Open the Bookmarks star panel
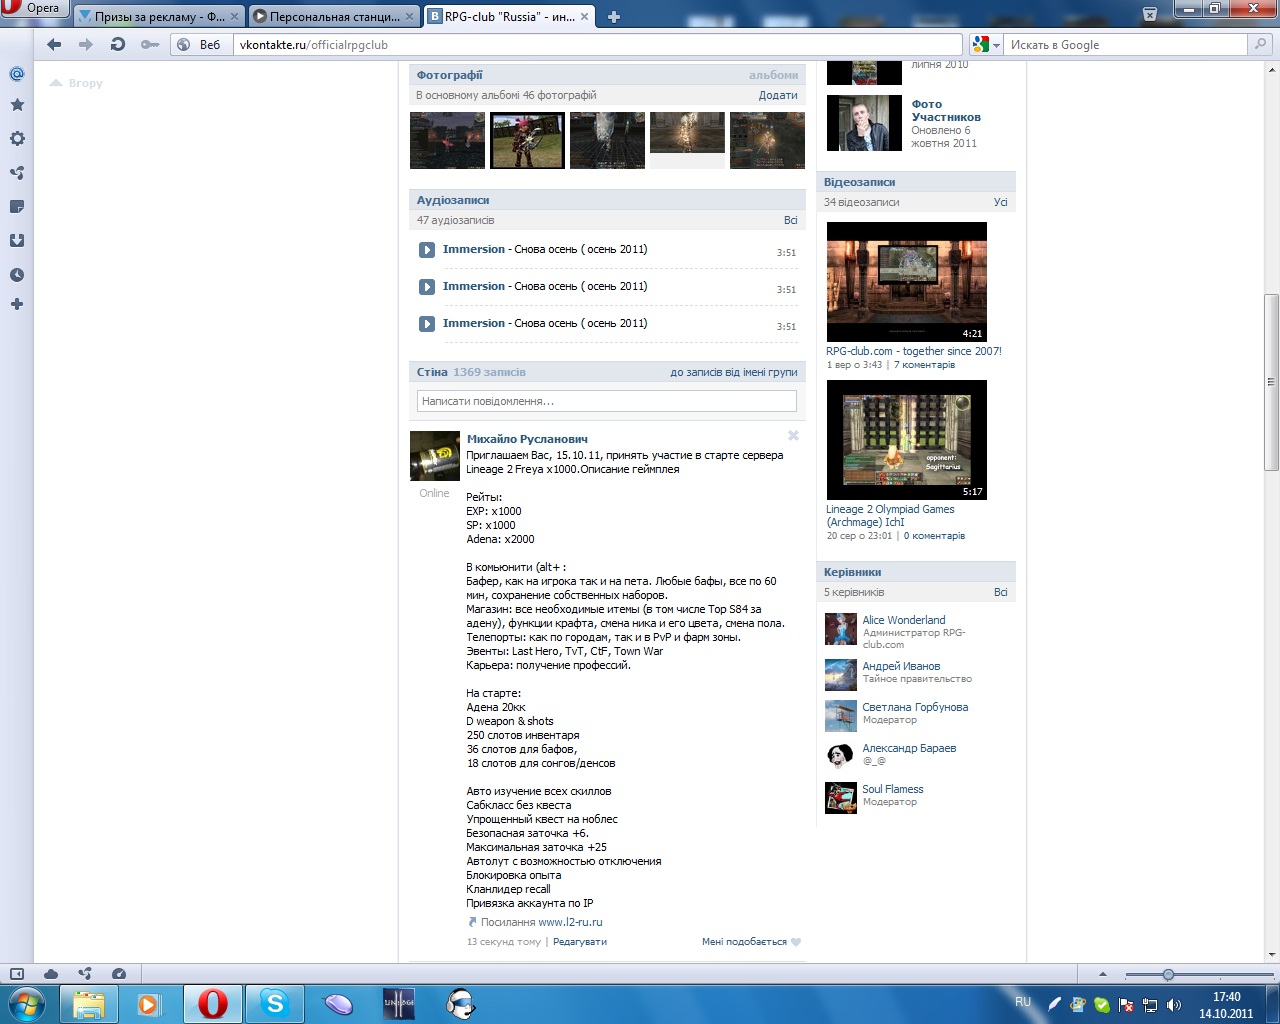Viewport: 1280px width, 1024px height. coord(17,105)
